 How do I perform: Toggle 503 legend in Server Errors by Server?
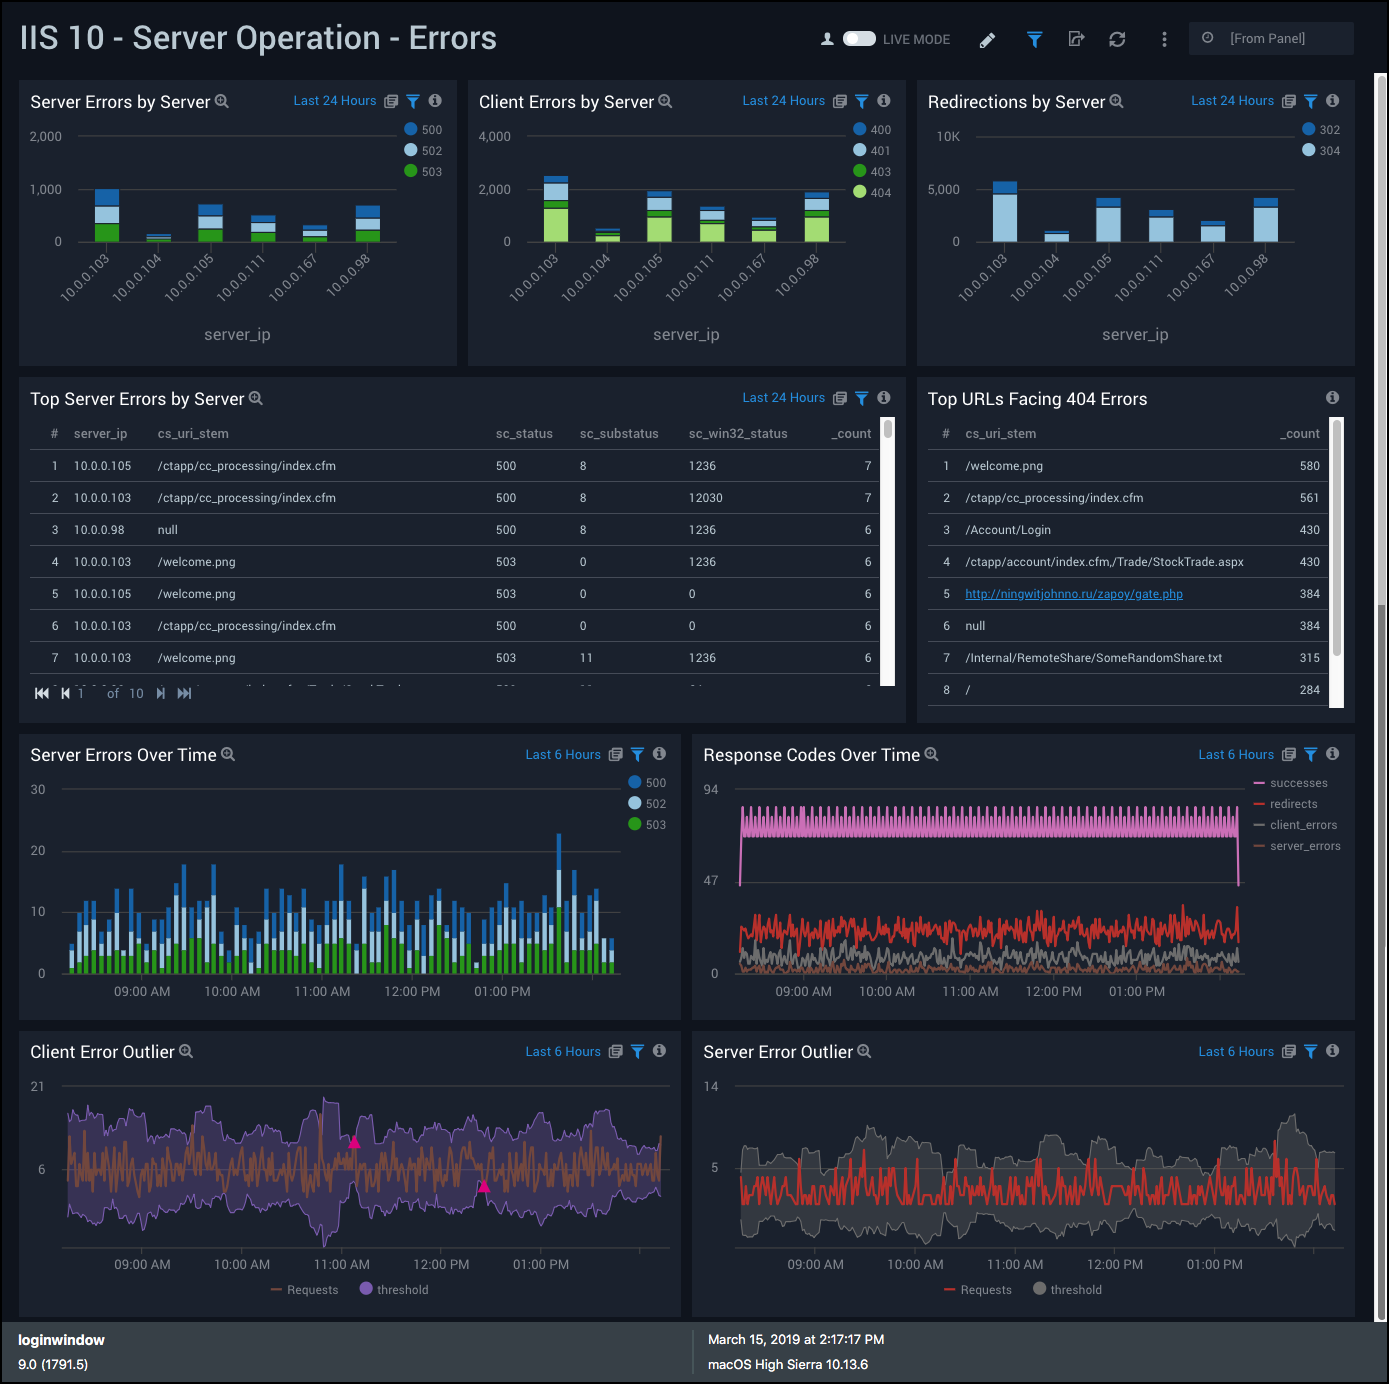pos(423,172)
